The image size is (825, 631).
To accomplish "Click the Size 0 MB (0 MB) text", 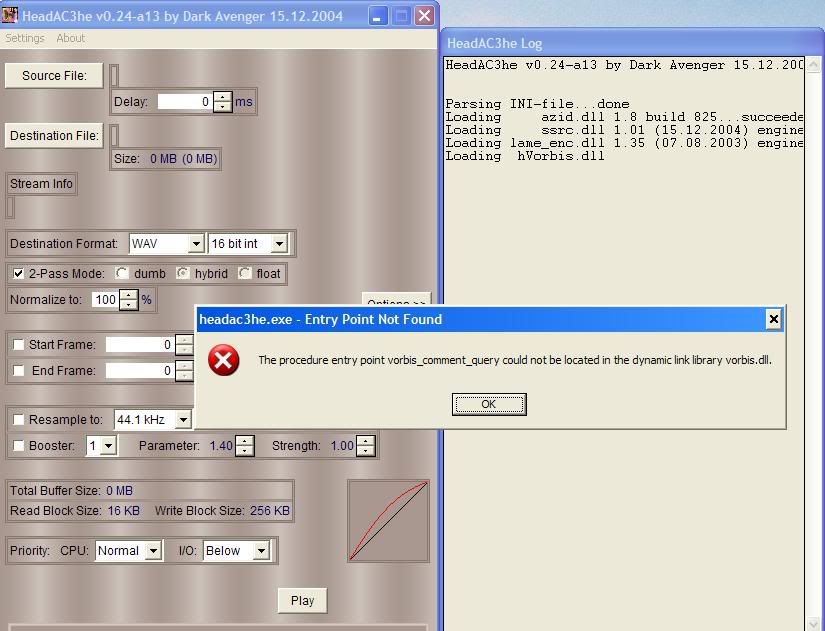I will click(x=166, y=158).
